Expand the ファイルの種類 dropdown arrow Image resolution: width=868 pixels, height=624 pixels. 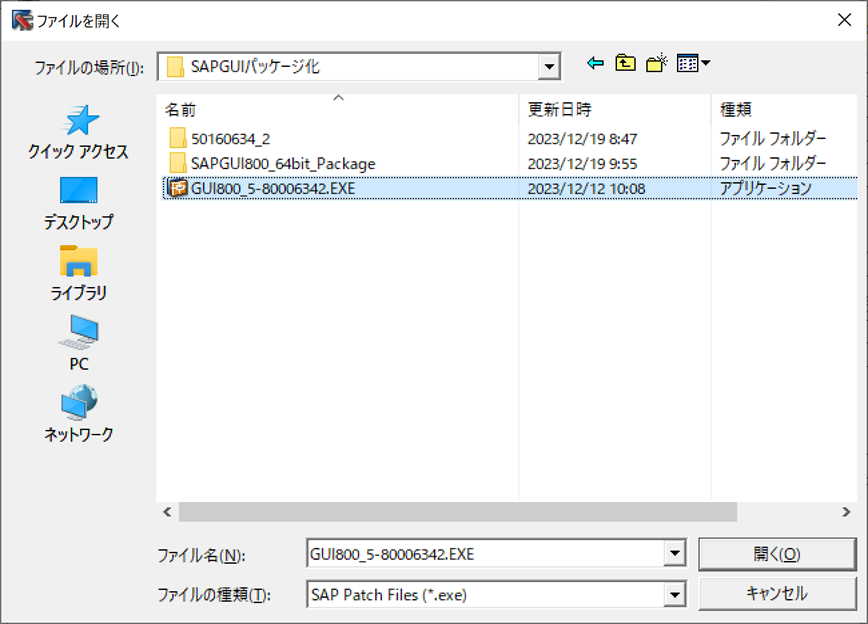pyautogui.click(x=674, y=595)
